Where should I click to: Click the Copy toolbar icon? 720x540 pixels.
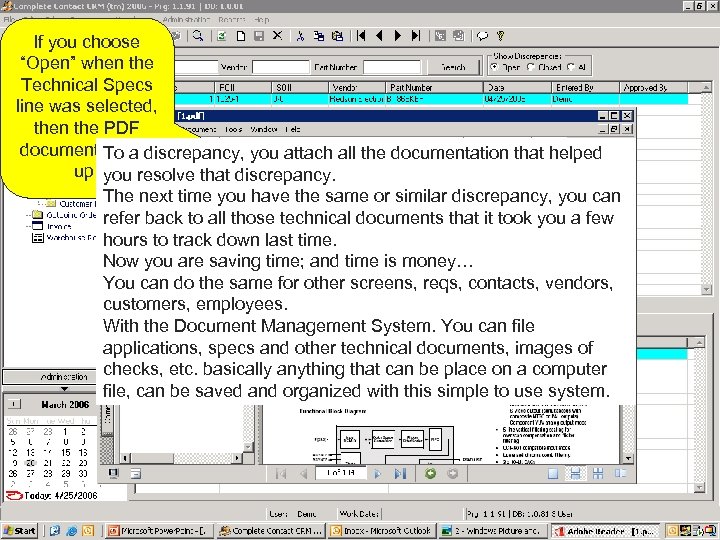coord(319,36)
